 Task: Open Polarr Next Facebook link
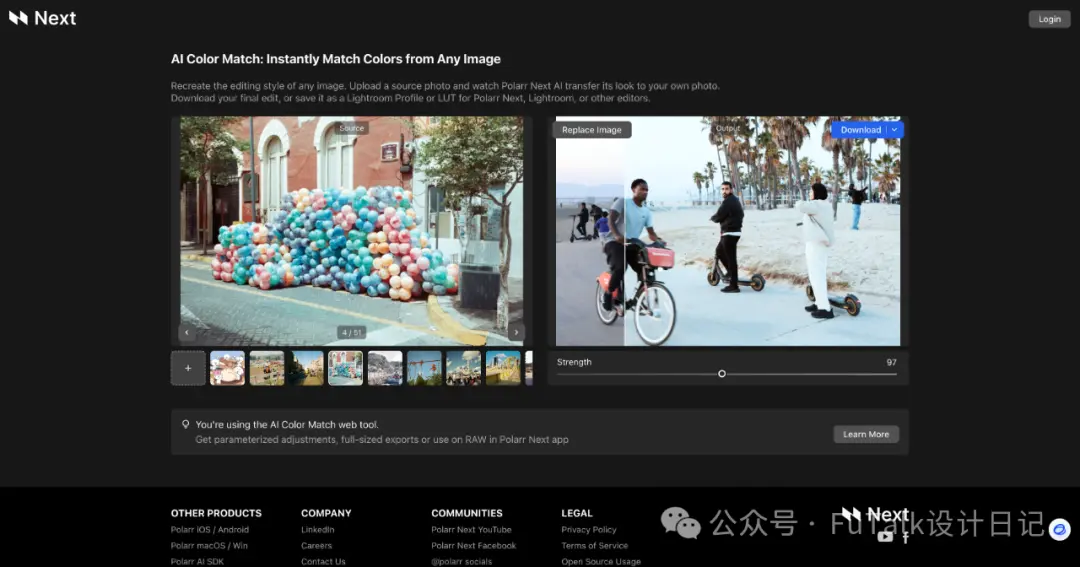[x=473, y=546]
